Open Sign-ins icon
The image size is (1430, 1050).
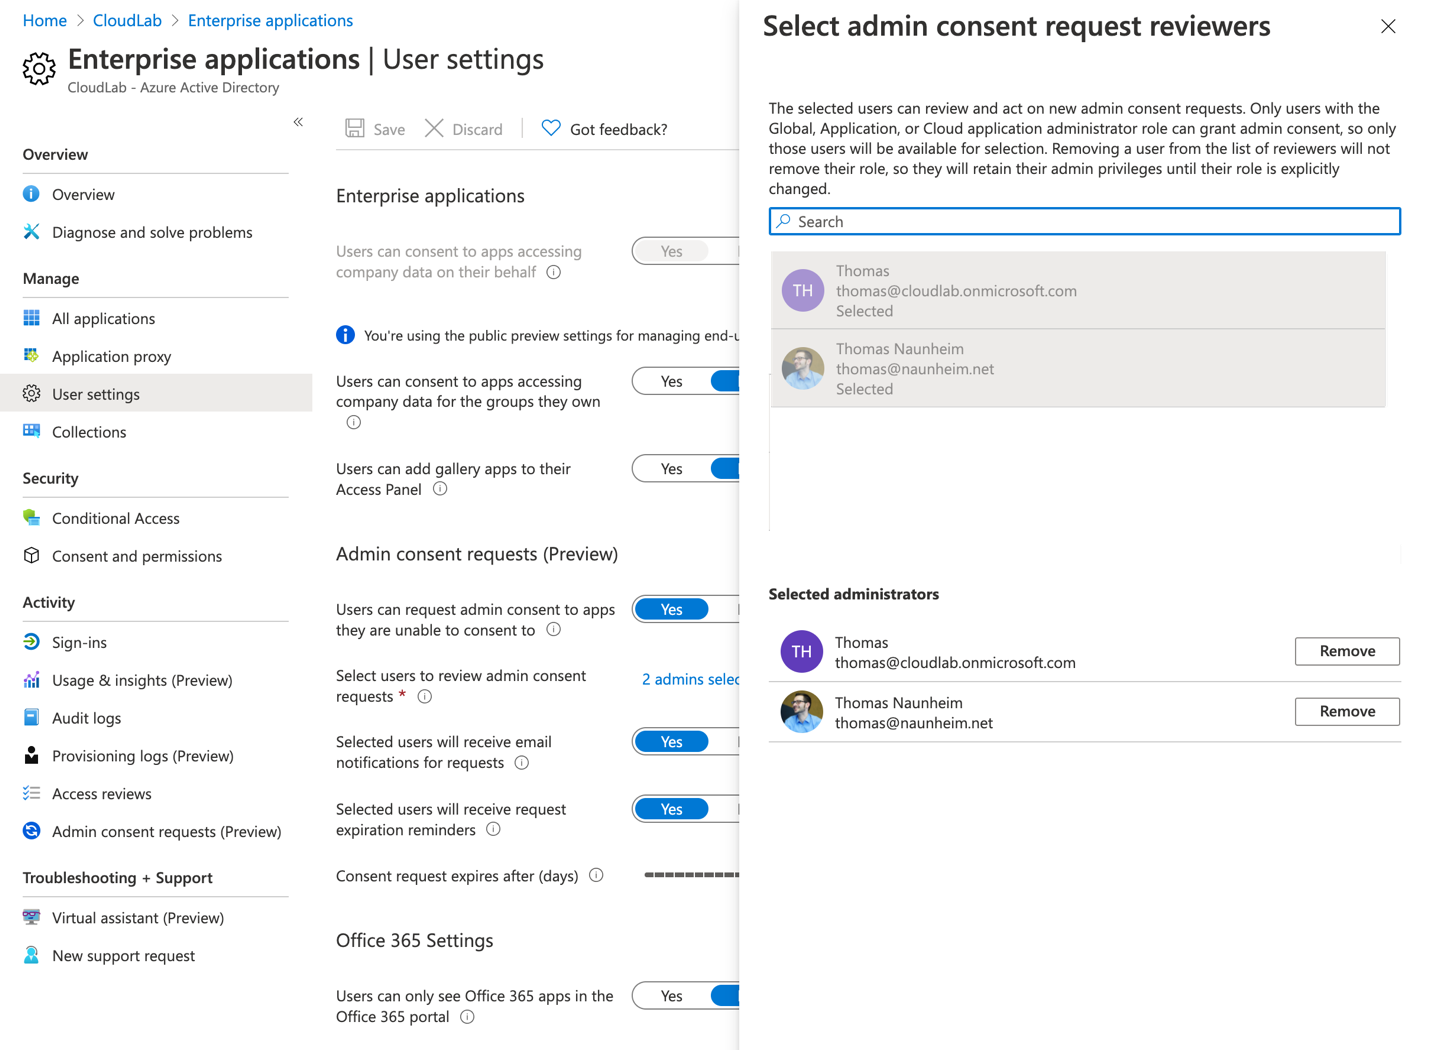(x=31, y=642)
